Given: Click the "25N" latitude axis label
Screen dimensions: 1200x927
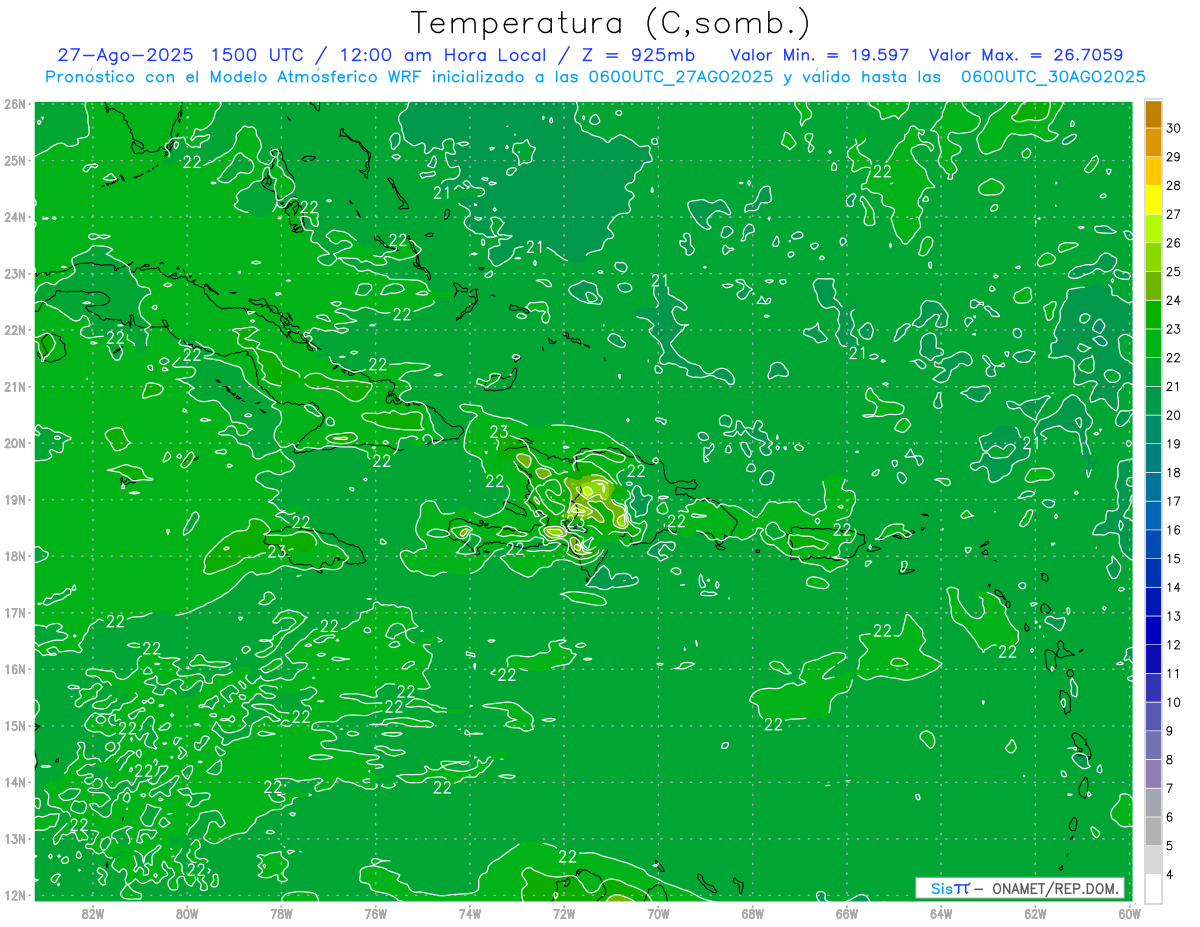Looking at the screenshot, I should click(x=15, y=160).
